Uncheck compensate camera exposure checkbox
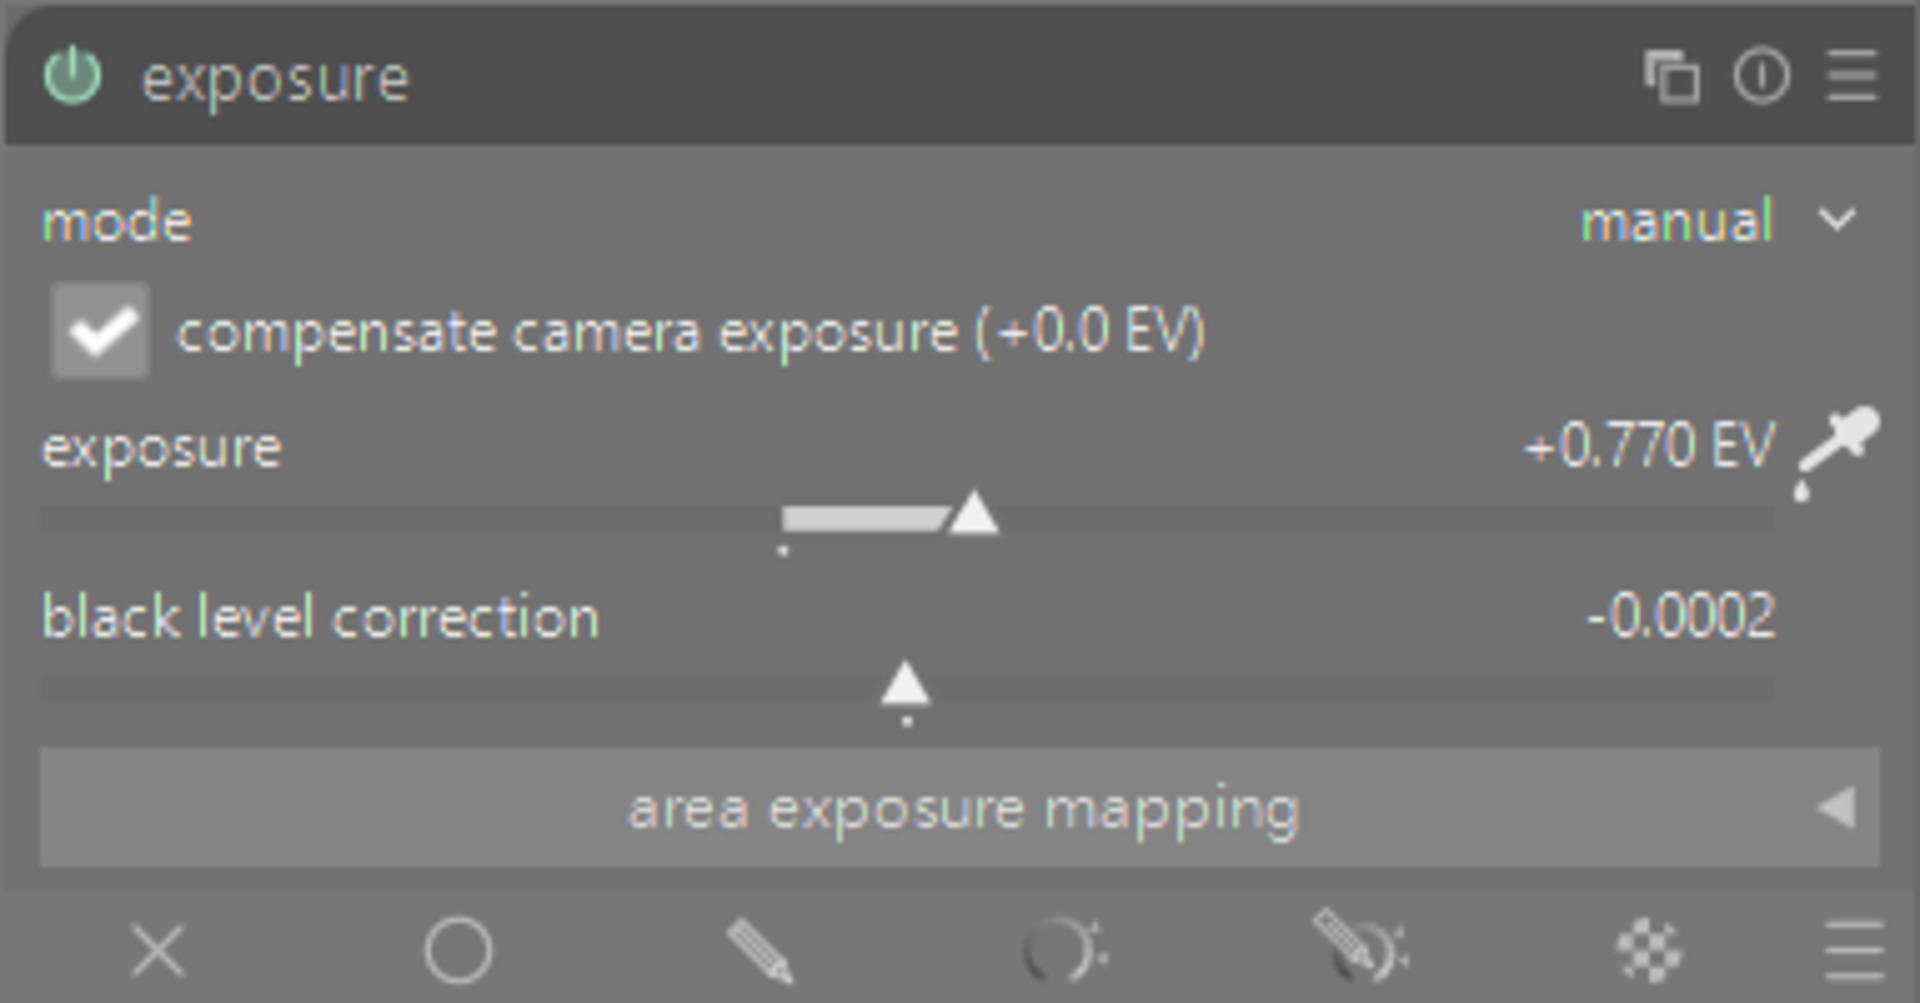Image resolution: width=1920 pixels, height=1003 pixels. pos(100,331)
